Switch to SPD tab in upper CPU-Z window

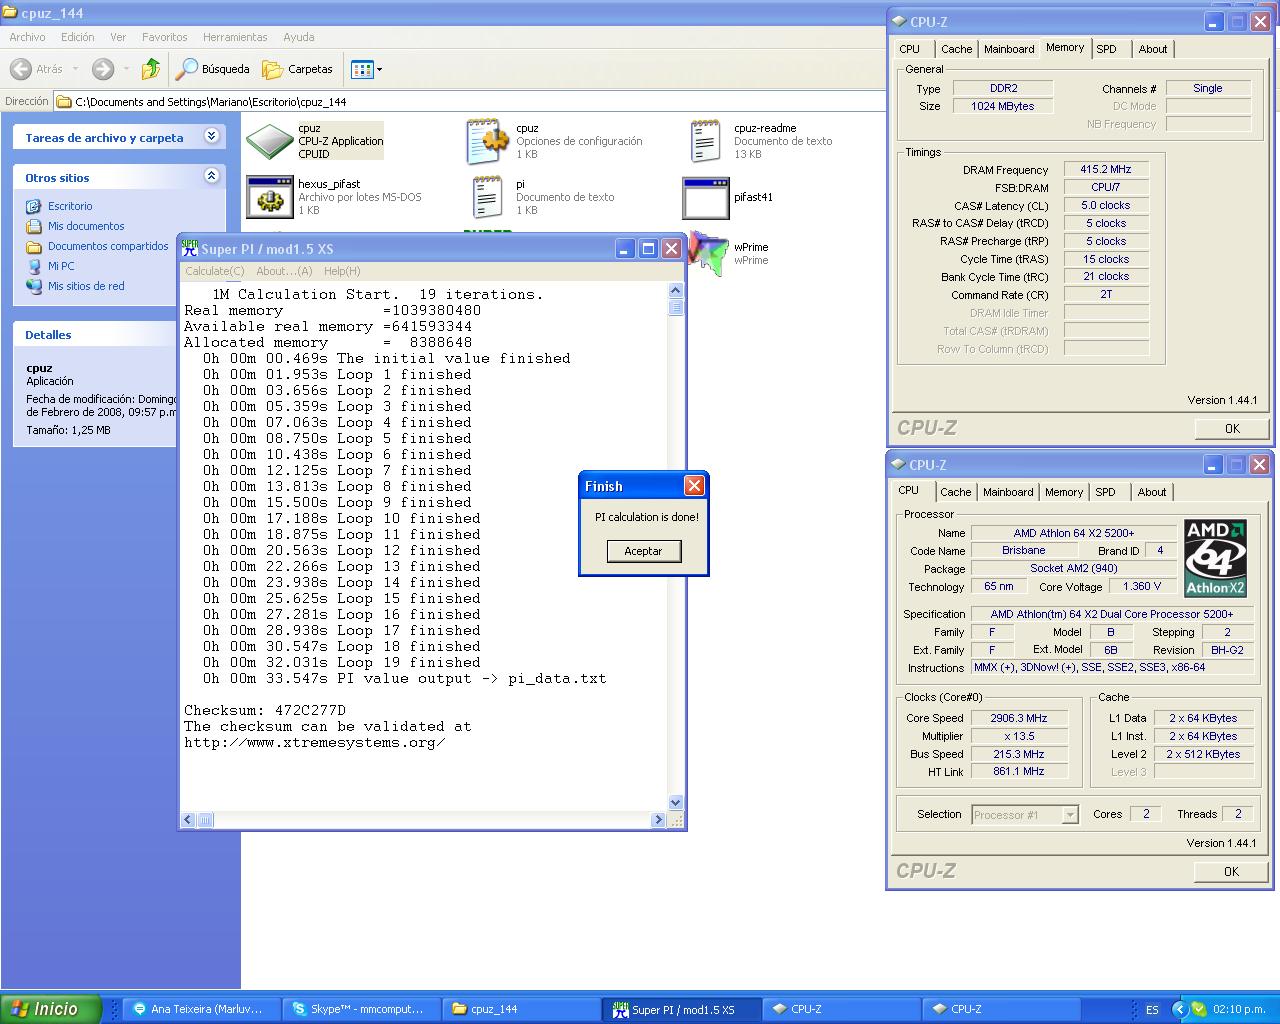tap(1106, 49)
